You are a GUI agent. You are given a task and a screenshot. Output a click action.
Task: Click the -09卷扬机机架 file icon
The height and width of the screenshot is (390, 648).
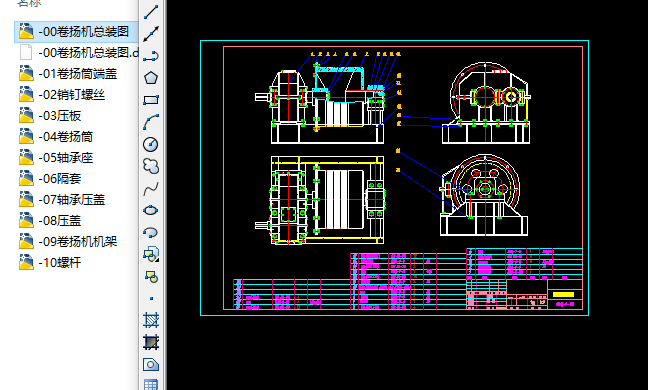26,242
